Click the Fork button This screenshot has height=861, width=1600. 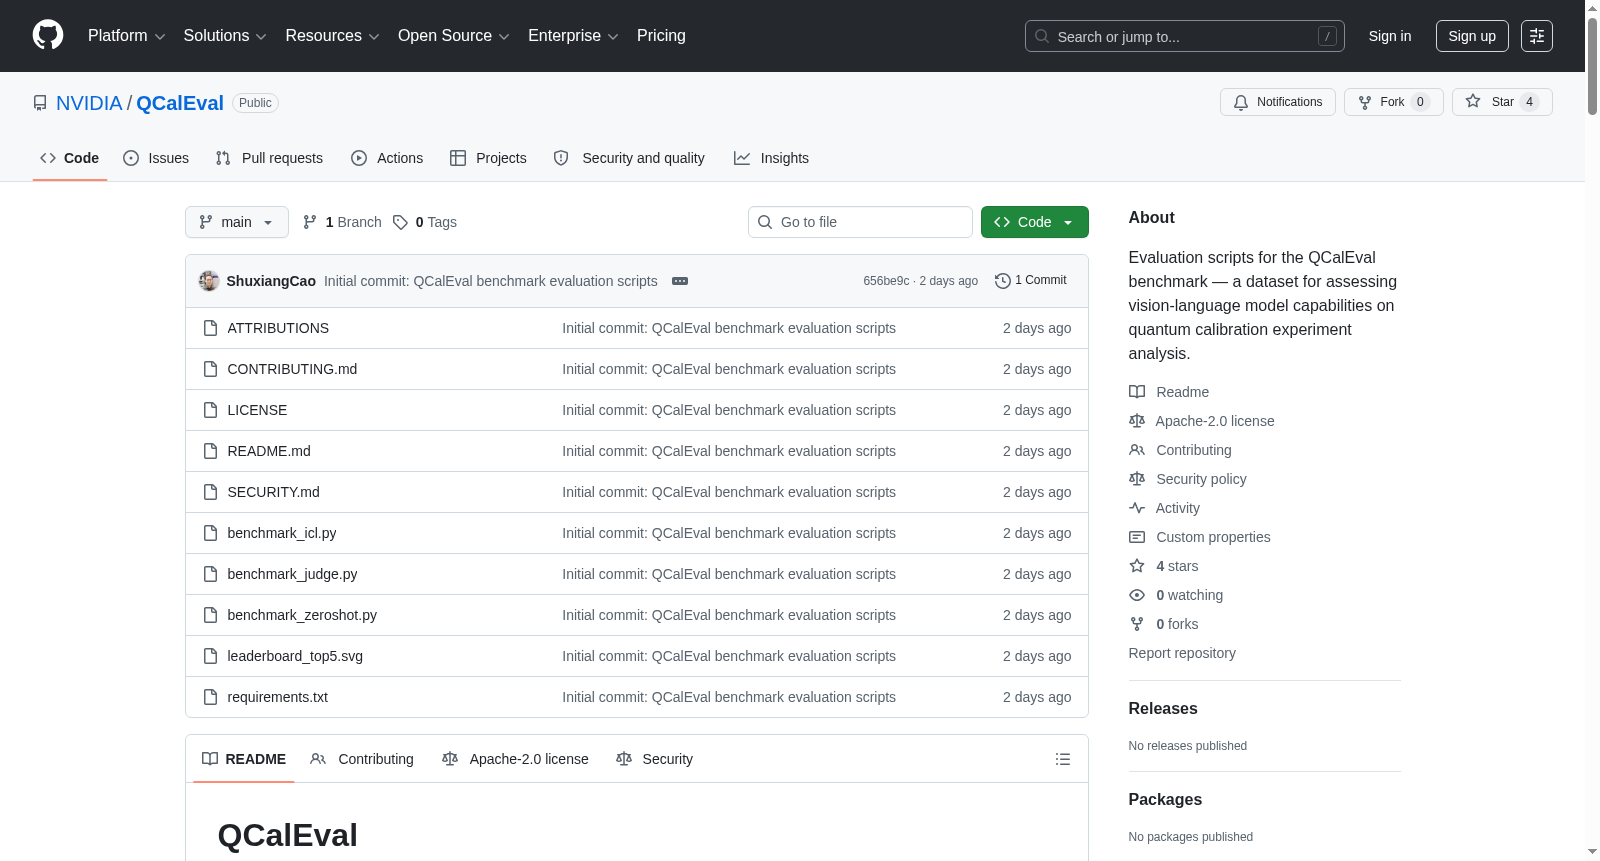pyautogui.click(x=1394, y=102)
